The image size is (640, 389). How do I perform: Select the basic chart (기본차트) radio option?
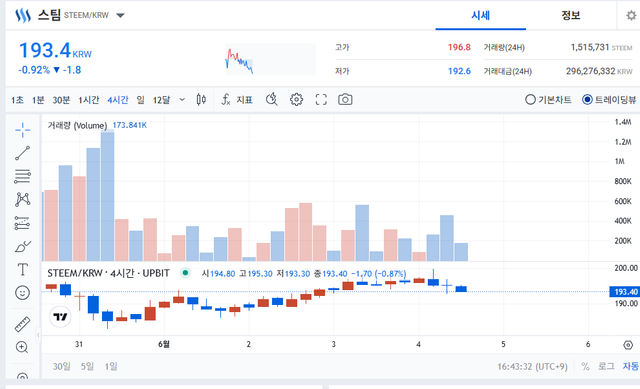tap(548, 100)
